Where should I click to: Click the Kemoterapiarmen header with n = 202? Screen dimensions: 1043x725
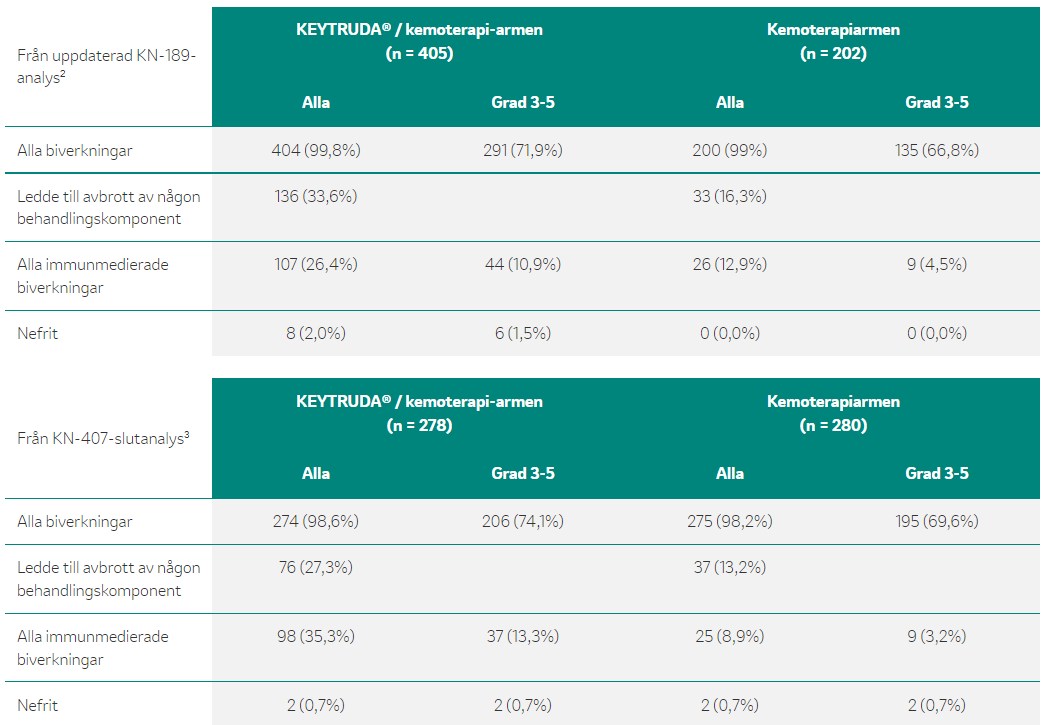(x=833, y=41)
